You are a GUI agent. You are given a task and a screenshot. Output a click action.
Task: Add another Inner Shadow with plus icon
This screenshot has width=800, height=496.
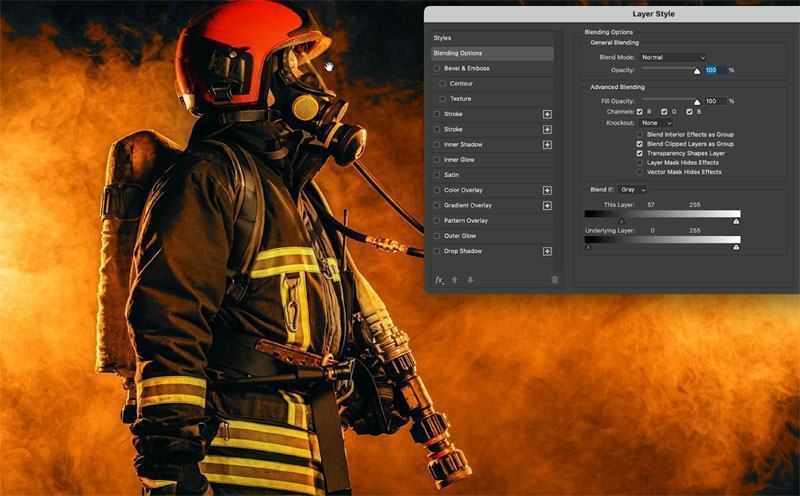click(x=547, y=145)
